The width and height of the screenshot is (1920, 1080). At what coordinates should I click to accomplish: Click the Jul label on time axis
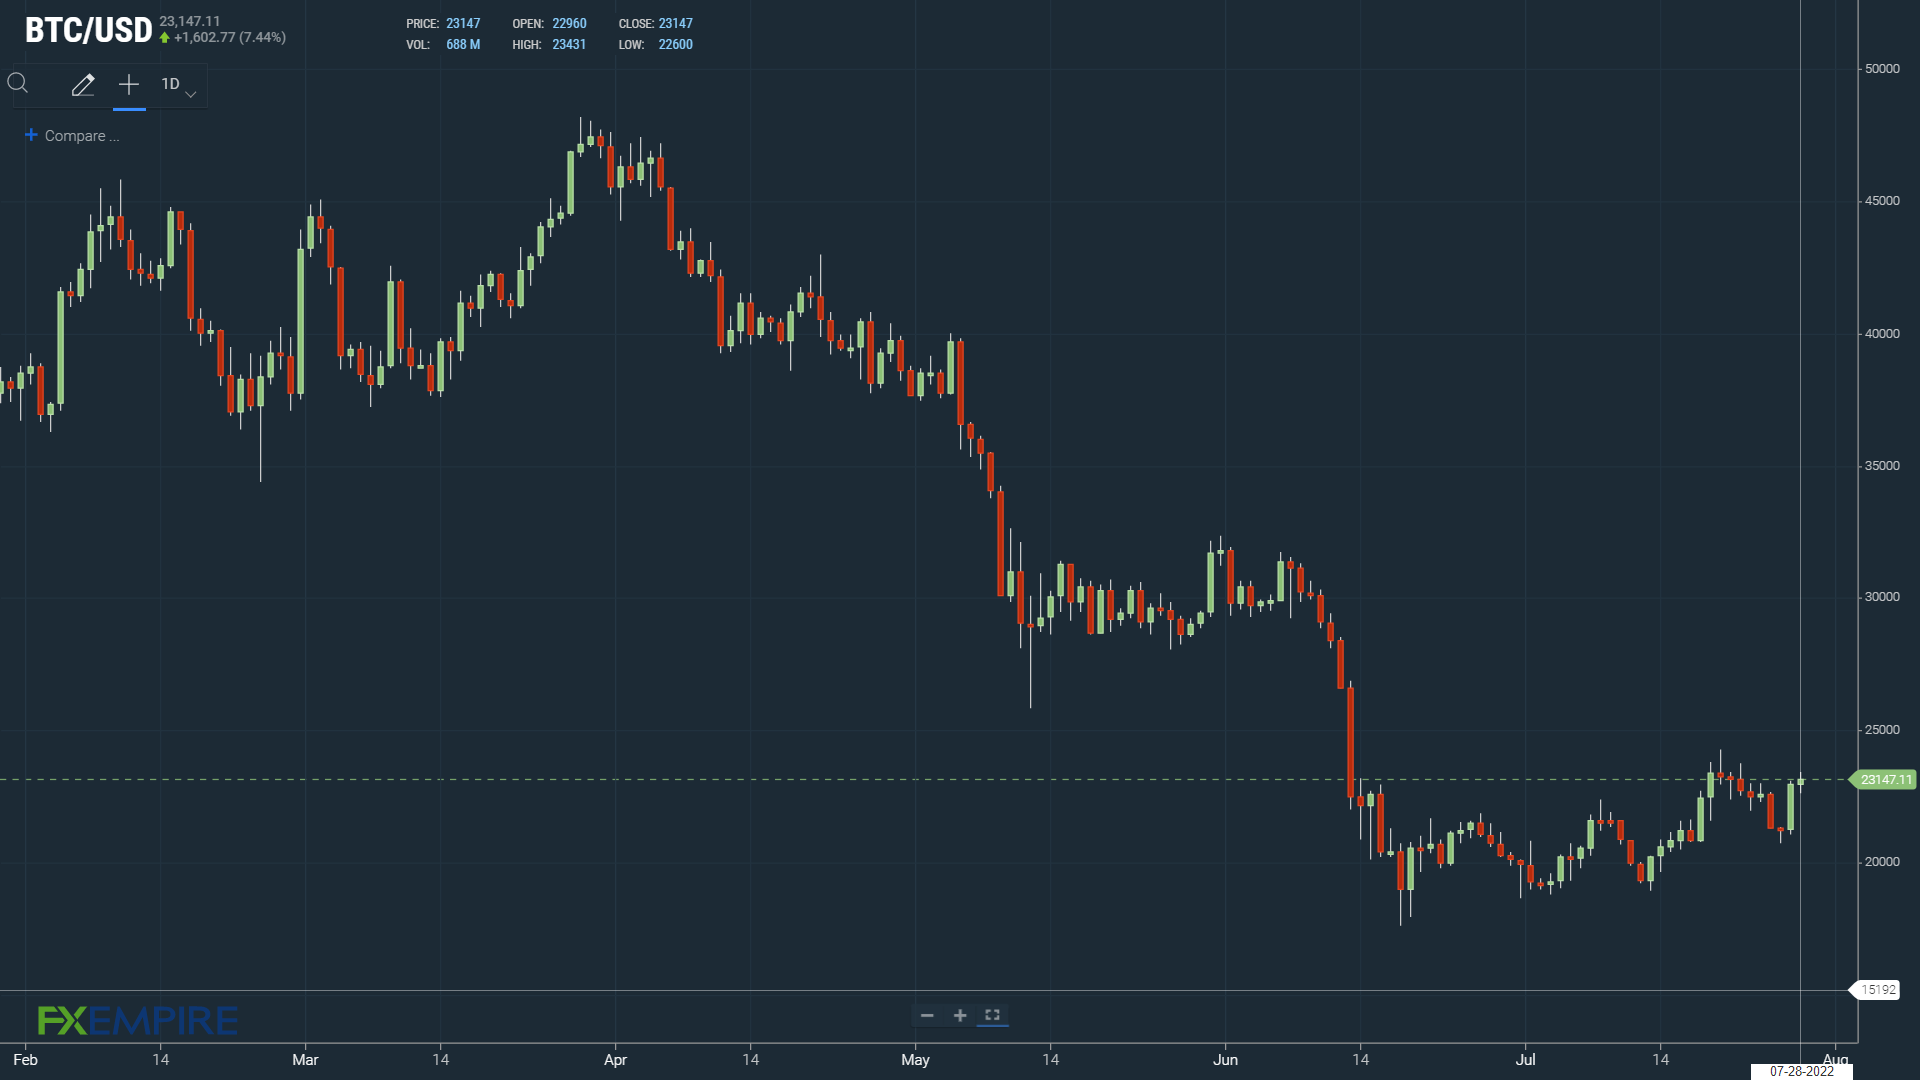1525,1060
